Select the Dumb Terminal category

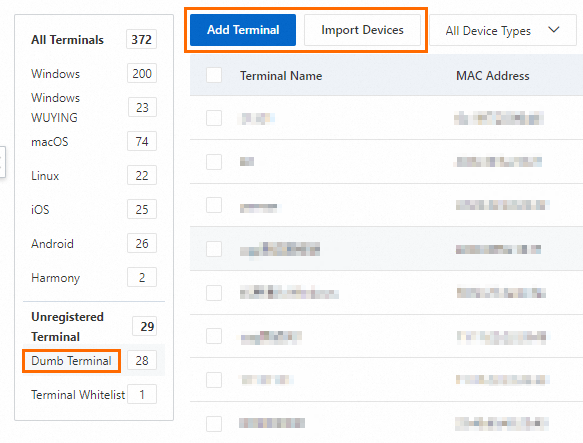click(71, 360)
